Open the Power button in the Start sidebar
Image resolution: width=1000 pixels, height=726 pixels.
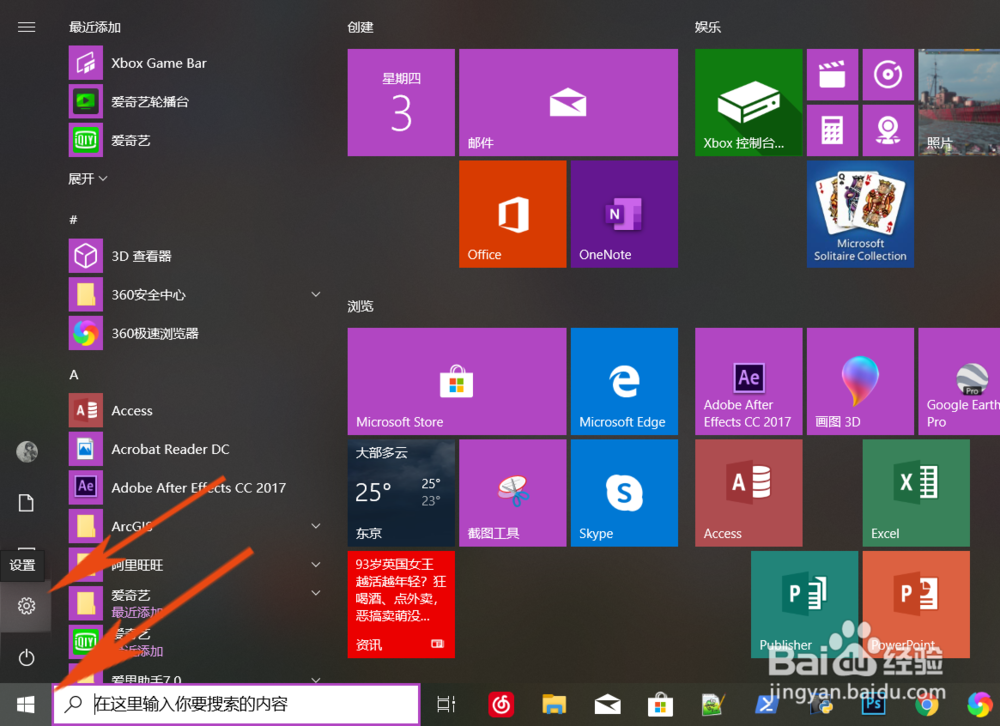[x=26, y=658]
